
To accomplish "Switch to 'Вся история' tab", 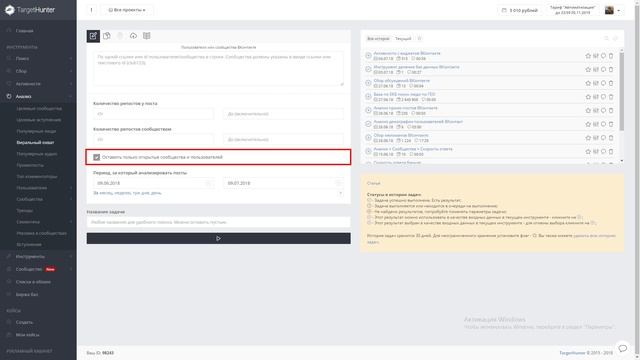I will coord(378,38).
